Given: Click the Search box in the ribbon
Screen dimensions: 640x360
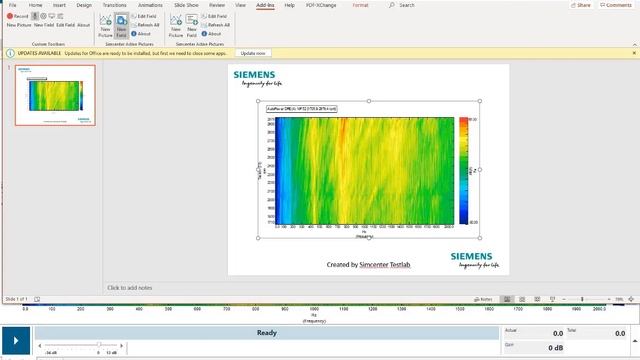Looking at the screenshot, I should click(402, 5).
